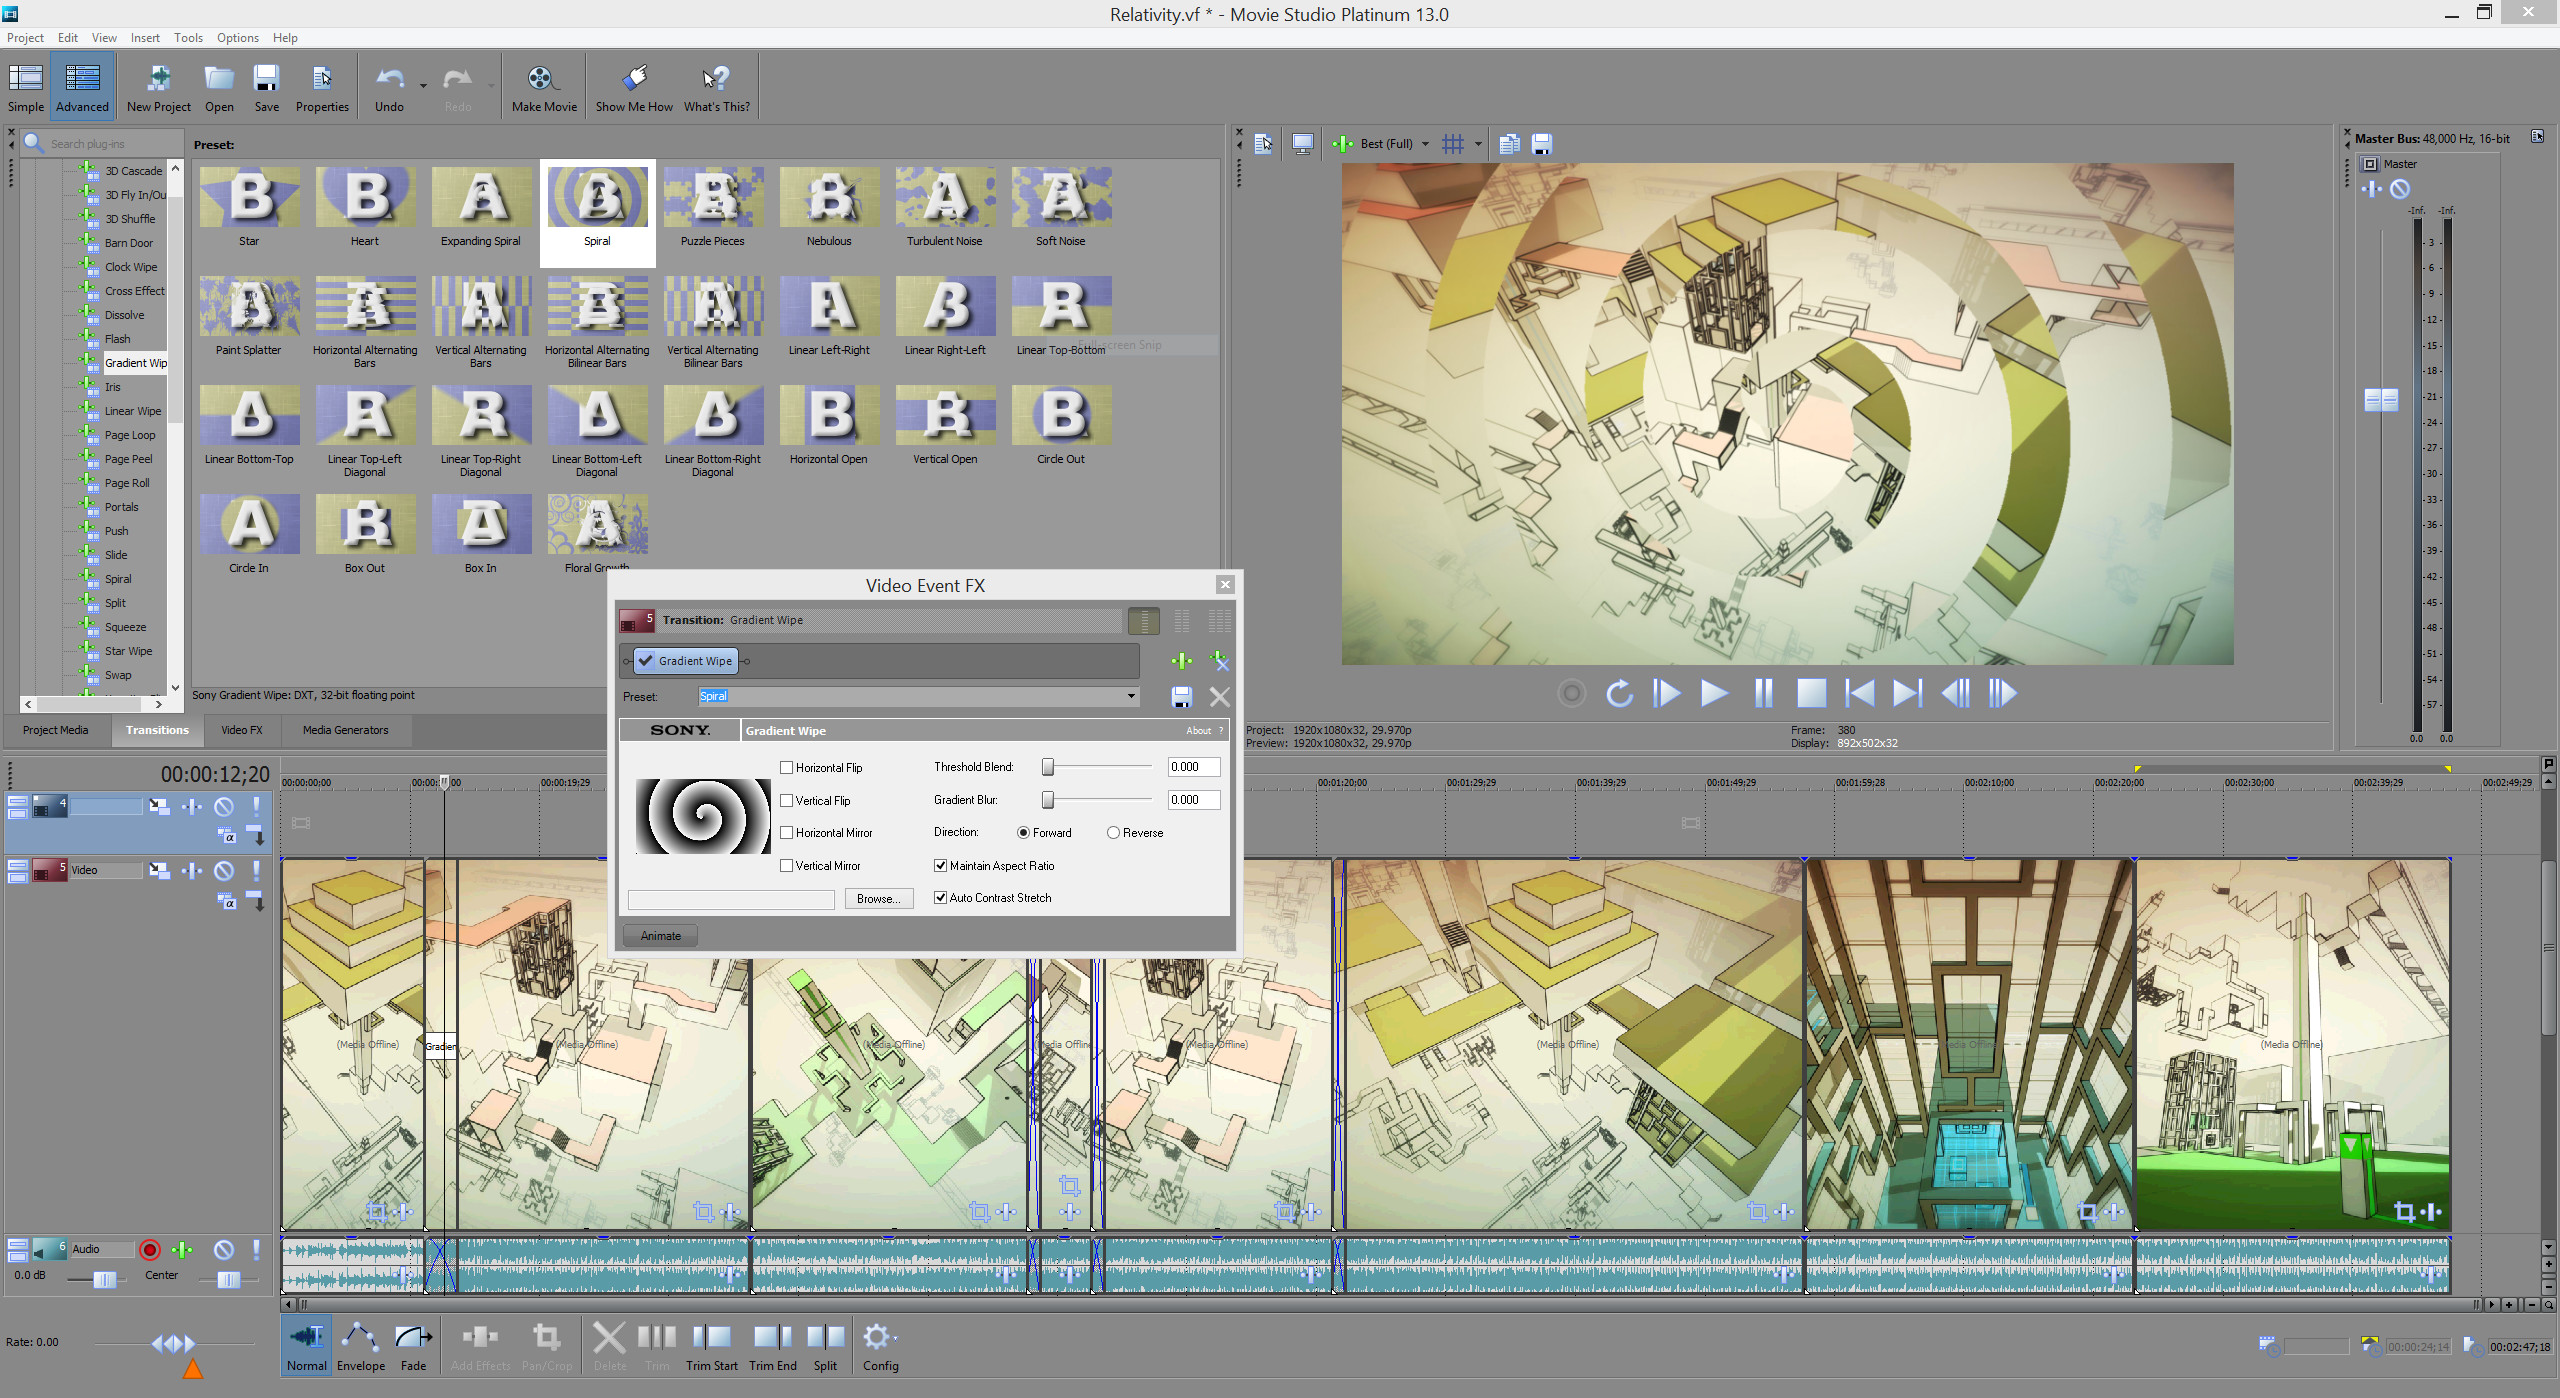Enable the Horizontal Flip checkbox
The image size is (2560, 1398).
(787, 767)
